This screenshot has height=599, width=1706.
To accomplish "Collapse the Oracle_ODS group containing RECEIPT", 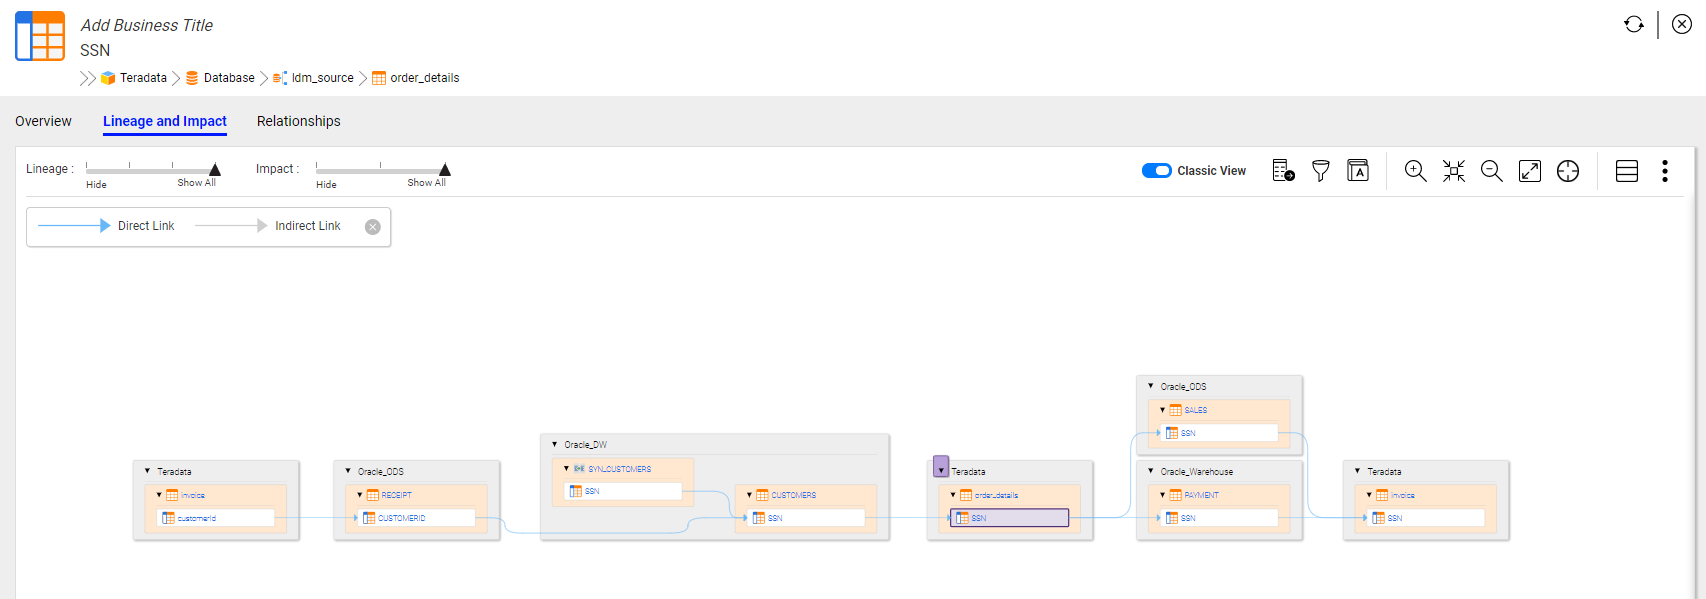I will click(348, 471).
